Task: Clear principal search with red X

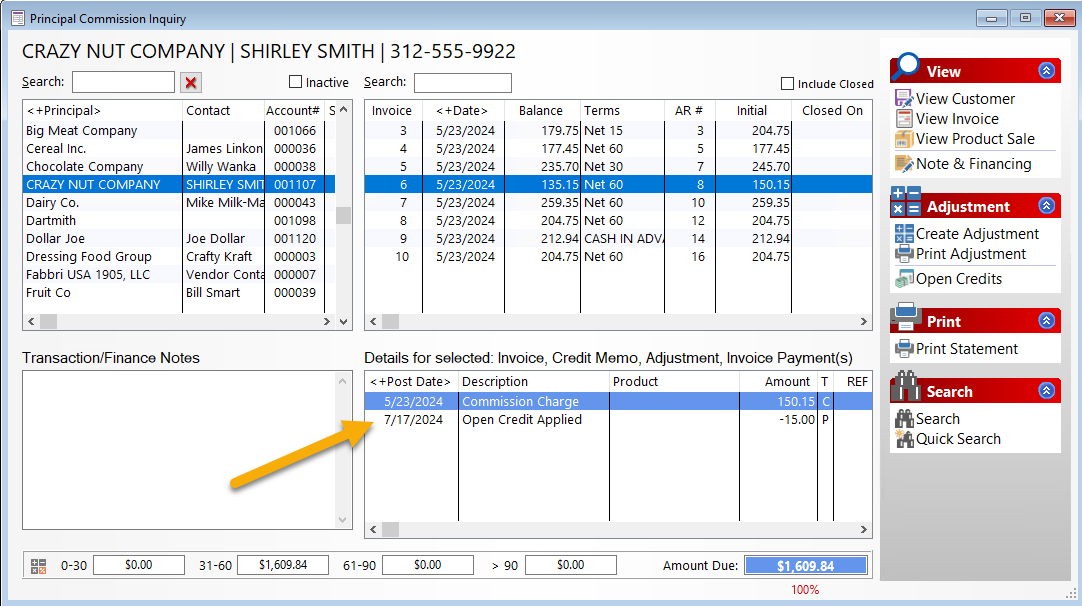Action: 191,83
